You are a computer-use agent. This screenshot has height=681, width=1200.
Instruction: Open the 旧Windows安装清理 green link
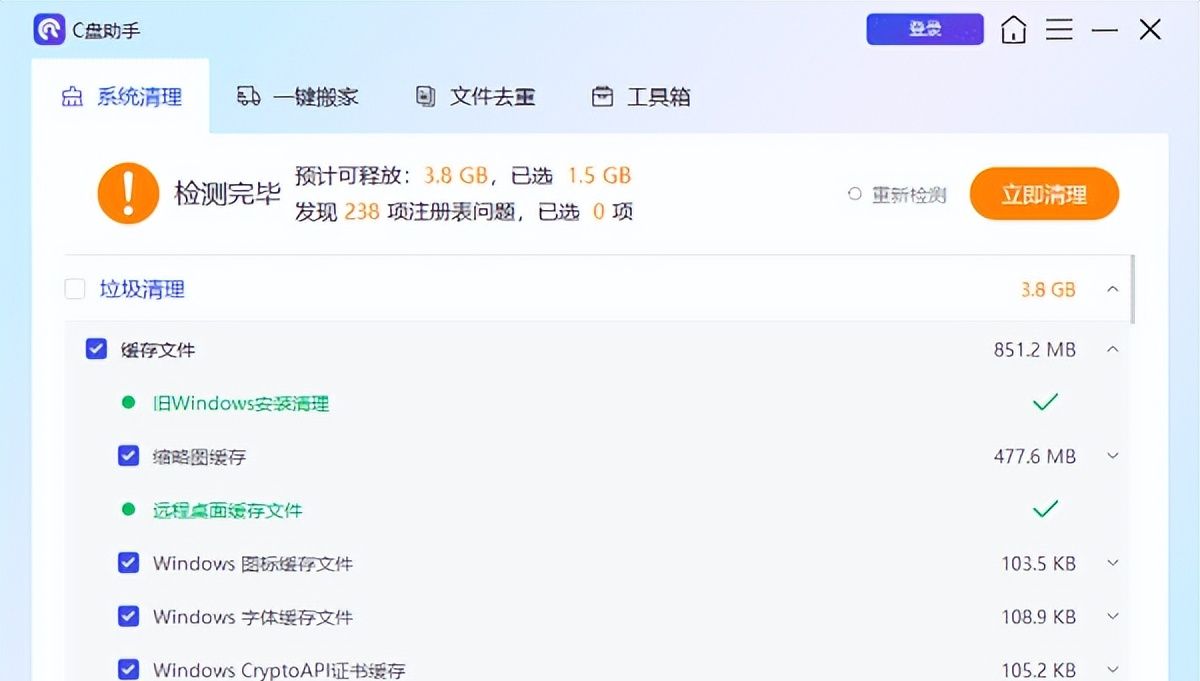(x=240, y=402)
